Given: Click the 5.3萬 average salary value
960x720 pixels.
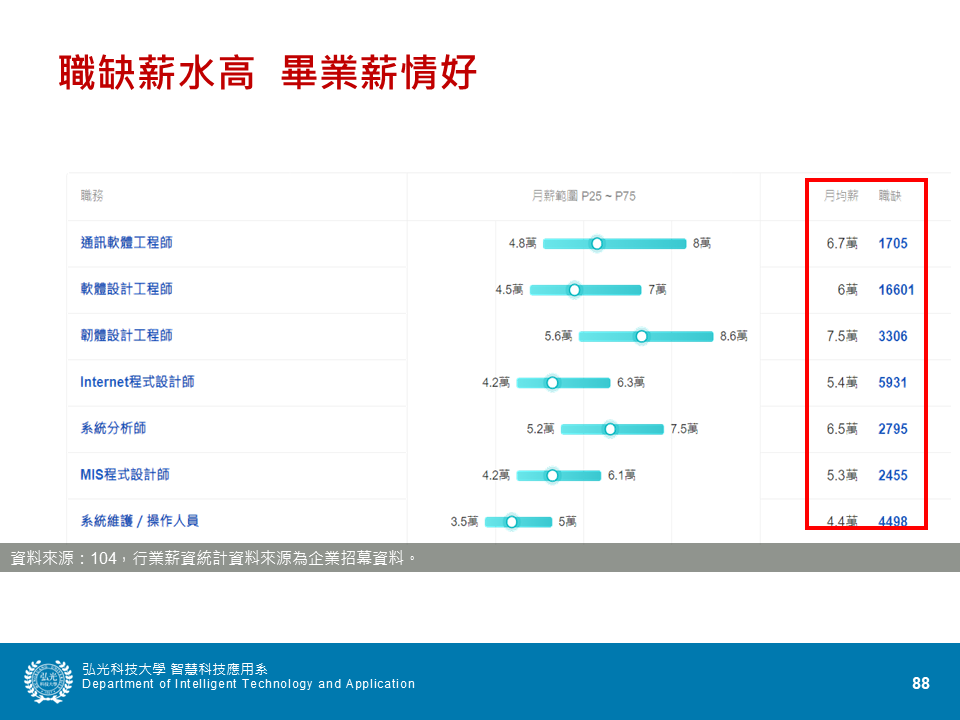Looking at the screenshot, I should 842,476.
